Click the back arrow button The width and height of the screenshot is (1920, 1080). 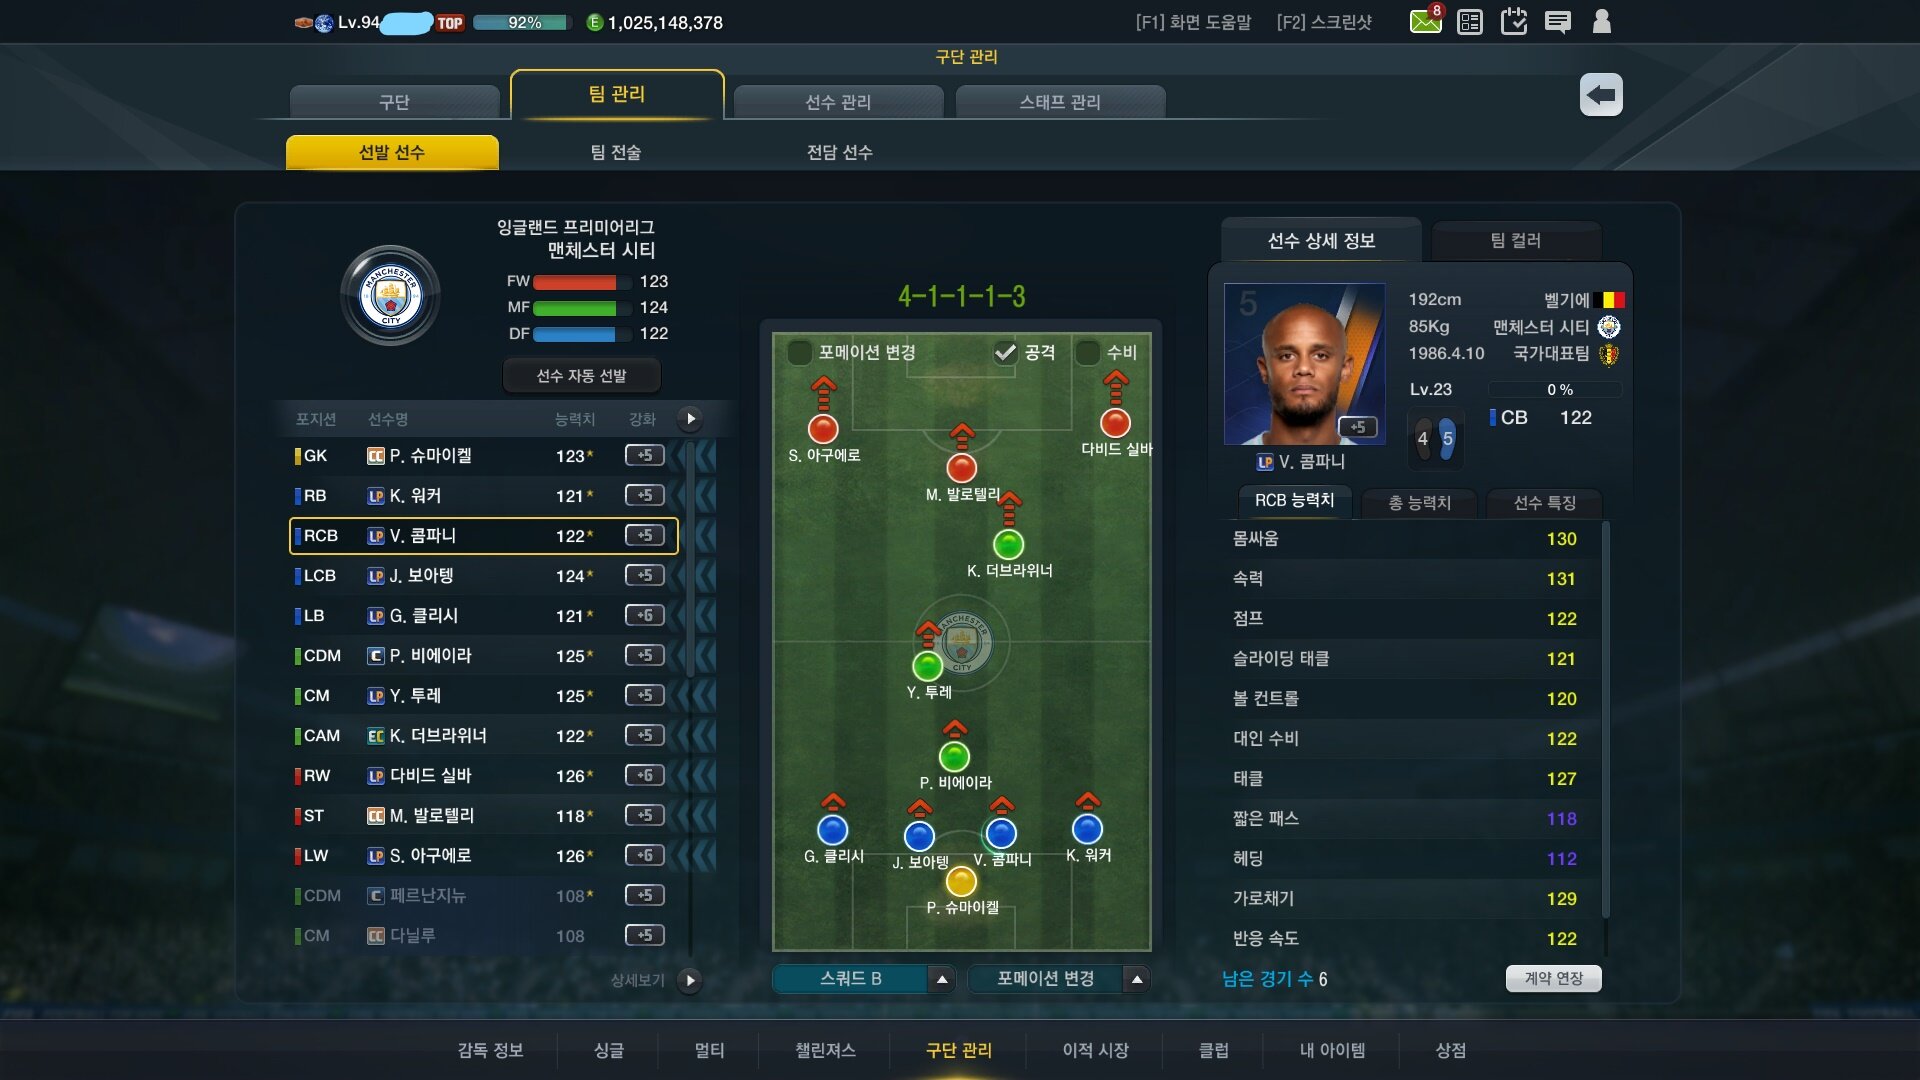coord(1601,95)
